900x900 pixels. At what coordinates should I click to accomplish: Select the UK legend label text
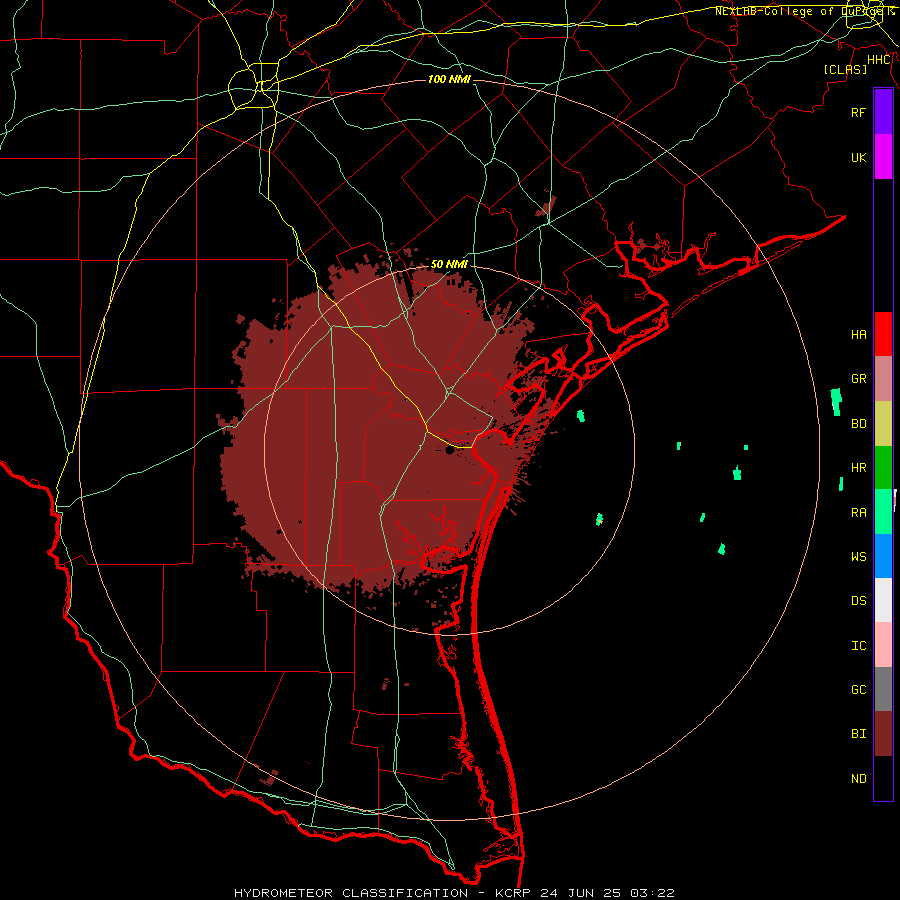tap(858, 157)
